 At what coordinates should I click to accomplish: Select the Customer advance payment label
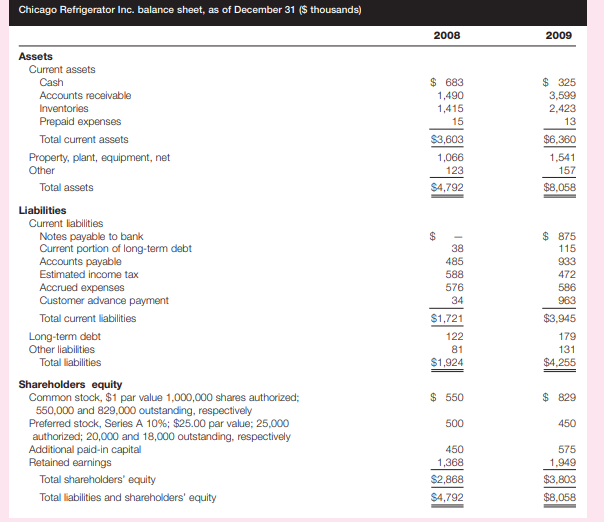[104, 300]
